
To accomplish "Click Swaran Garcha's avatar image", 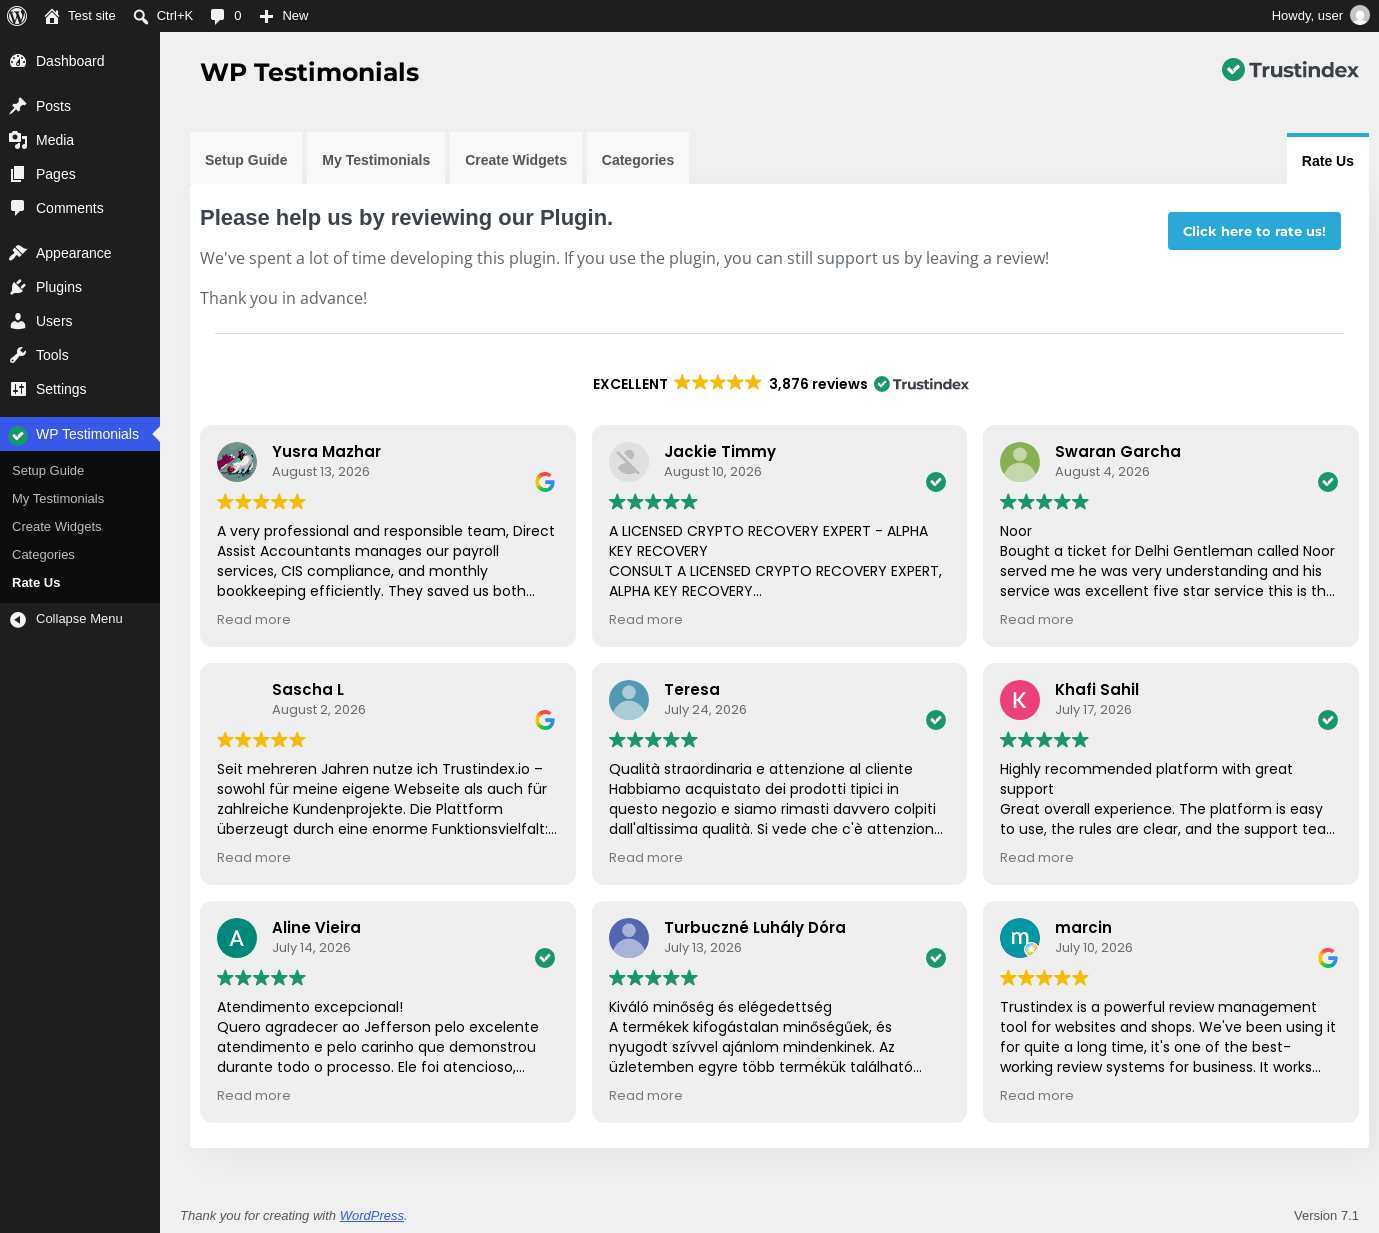I will click(1020, 462).
